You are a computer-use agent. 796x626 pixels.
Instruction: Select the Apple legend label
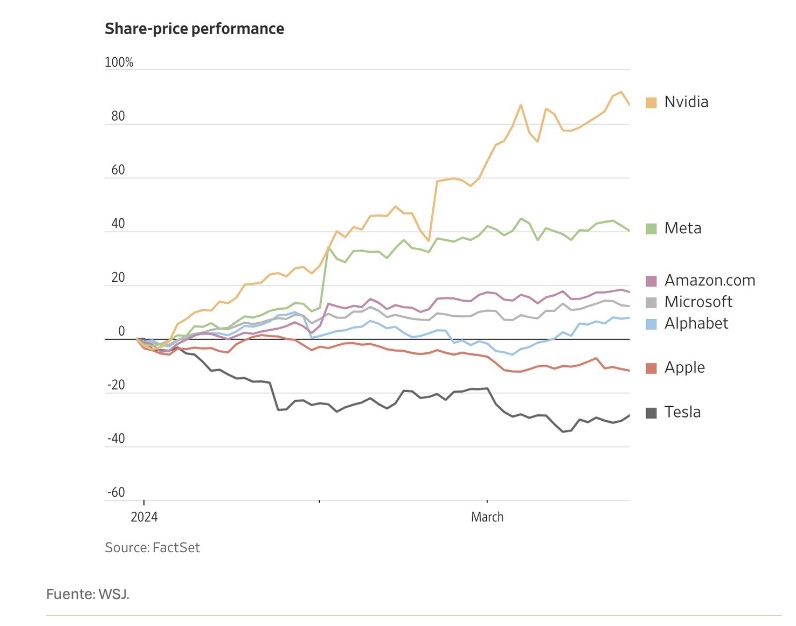[684, 368]
